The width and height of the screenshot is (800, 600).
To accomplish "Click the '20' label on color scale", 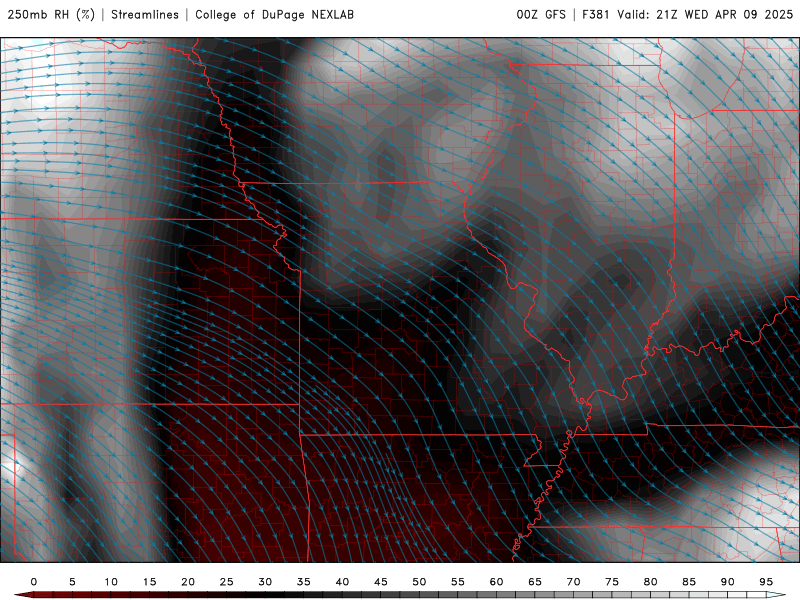I will pyautogui.click(x=188, y=582).
